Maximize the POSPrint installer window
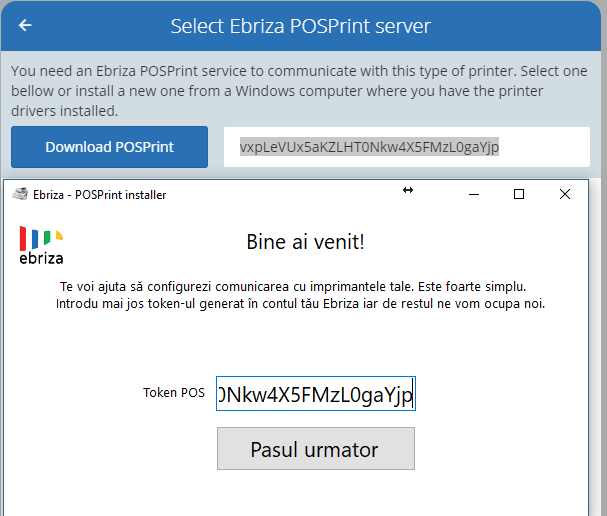The image size is (607, 516). point(519,194)
